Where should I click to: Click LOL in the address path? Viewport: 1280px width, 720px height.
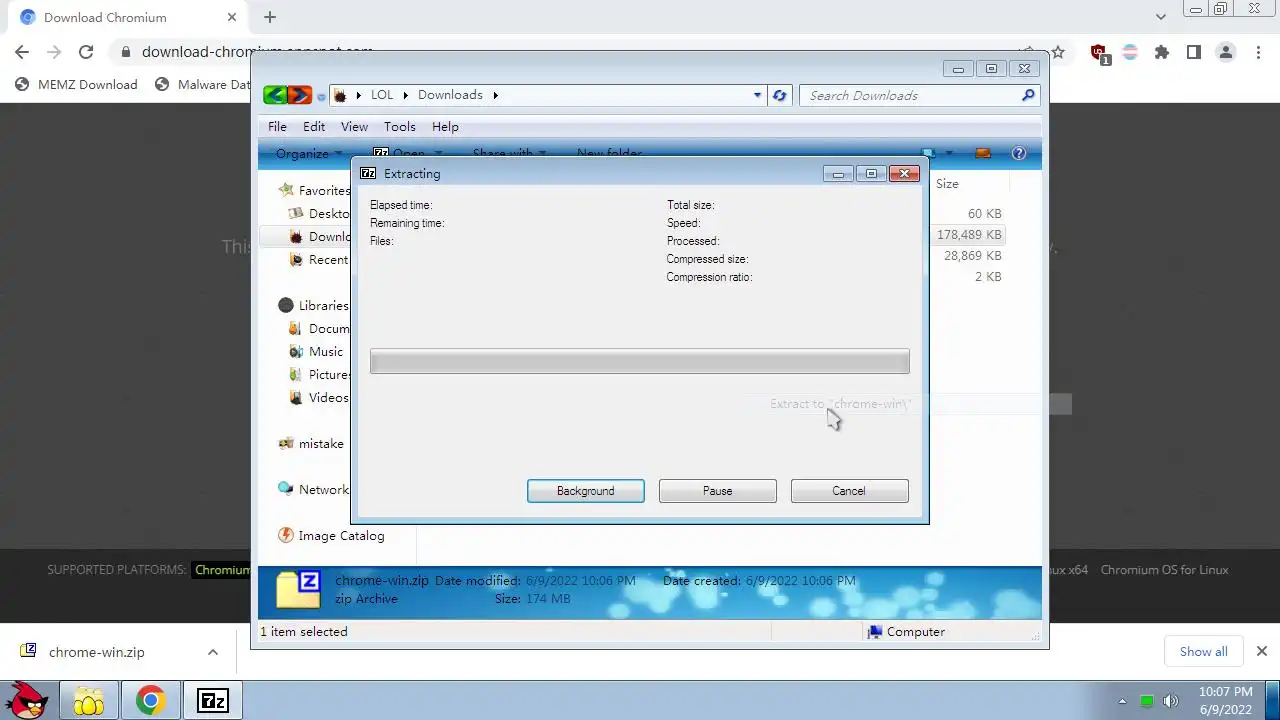(x=382, y=95)
